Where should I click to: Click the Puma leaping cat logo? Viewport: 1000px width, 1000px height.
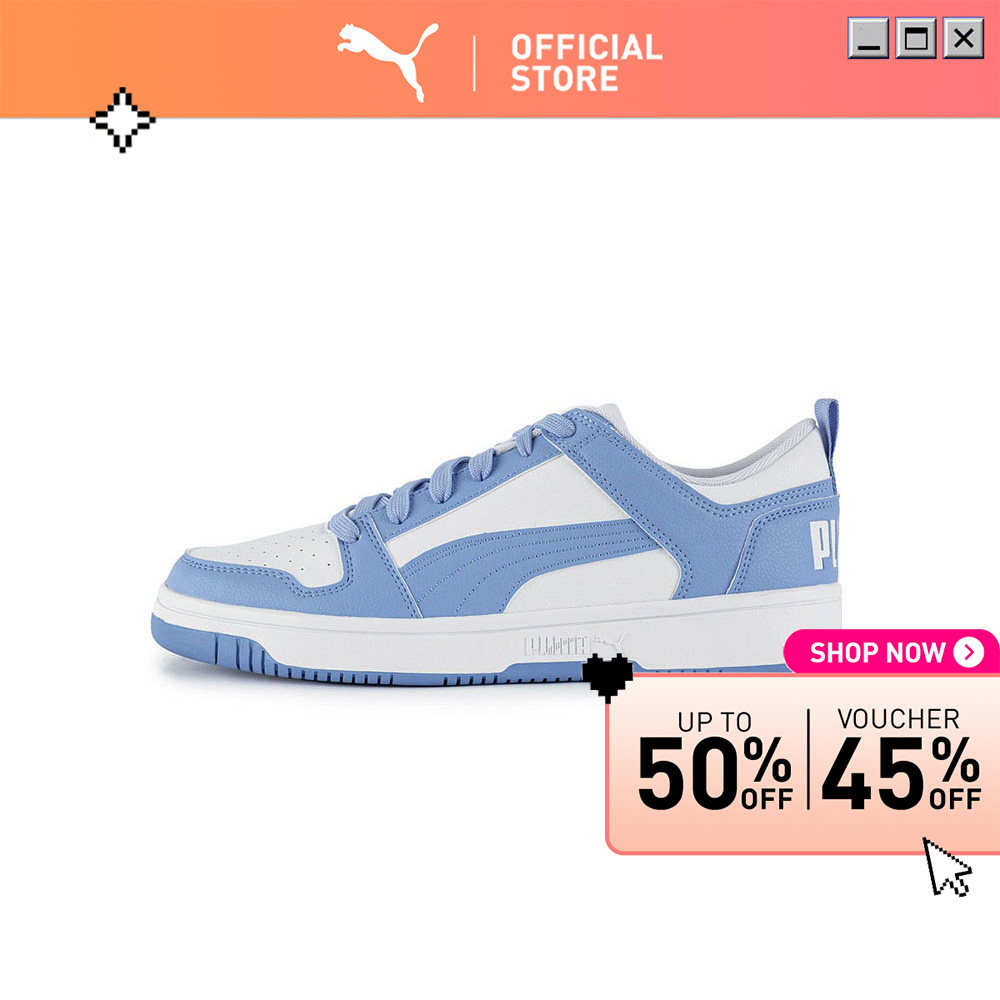387,61
